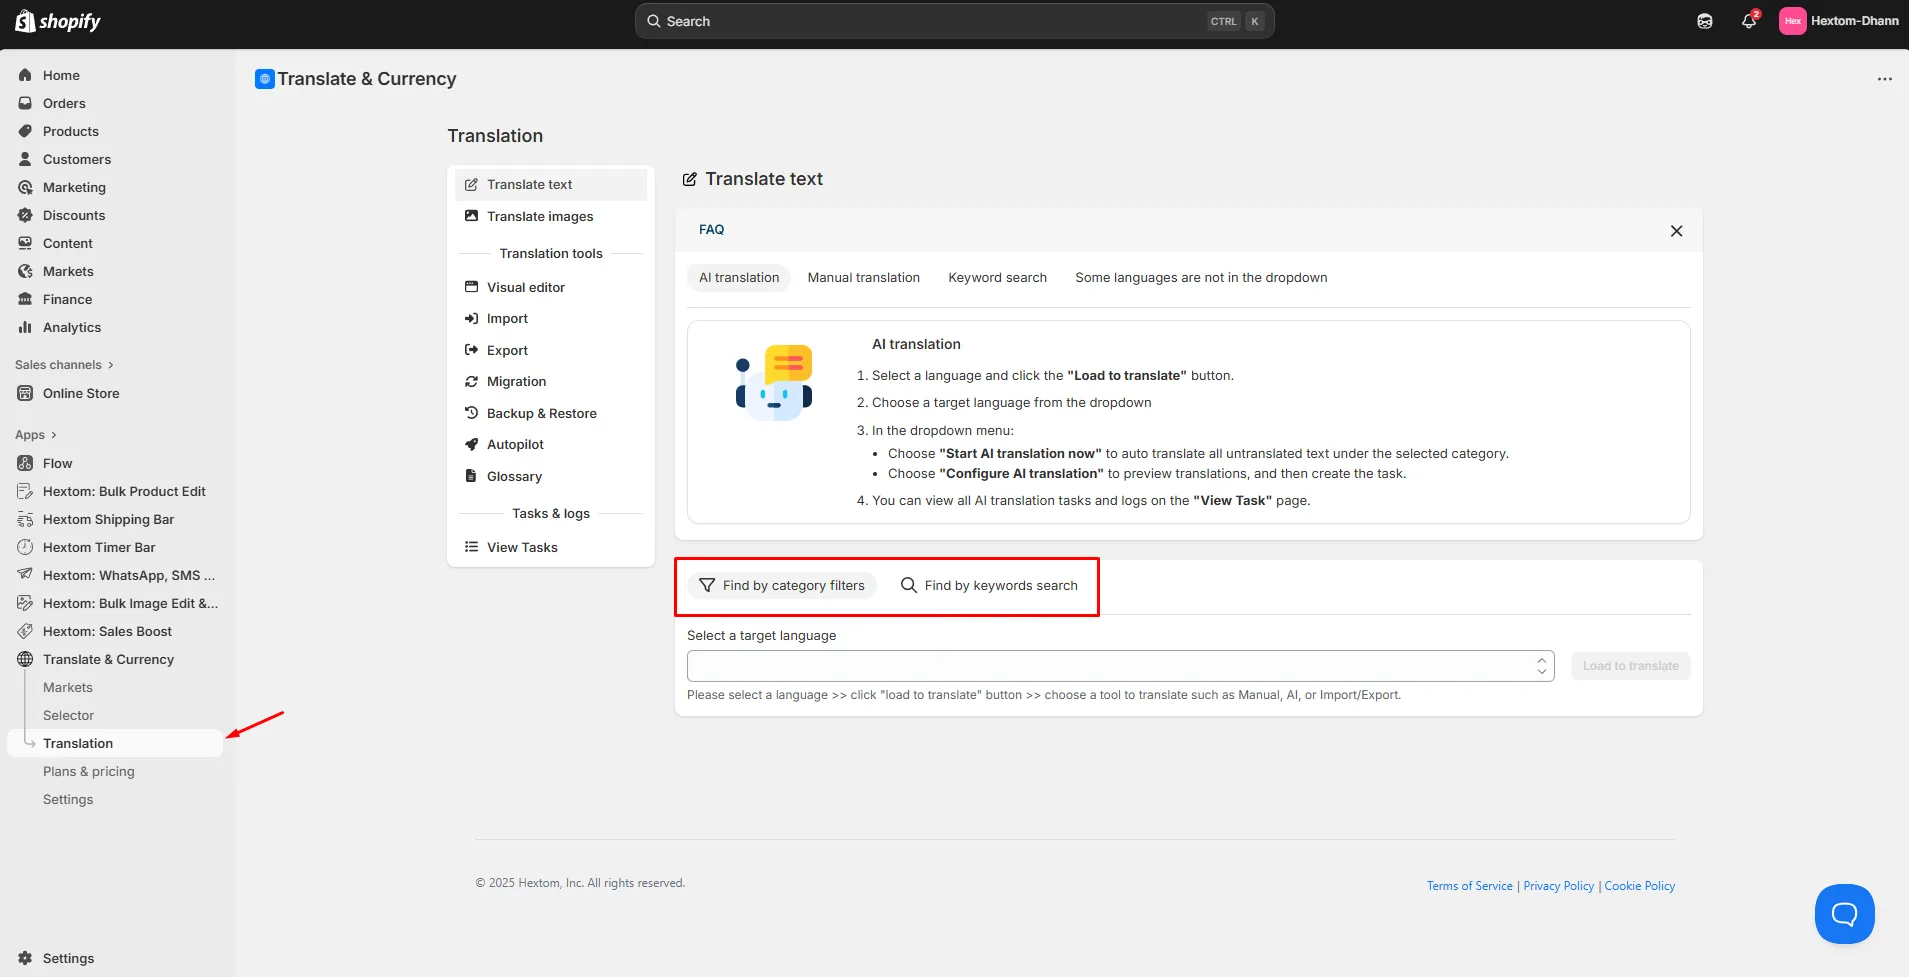
Task: Focus the Search bar
Action: (x=954, y=21)
